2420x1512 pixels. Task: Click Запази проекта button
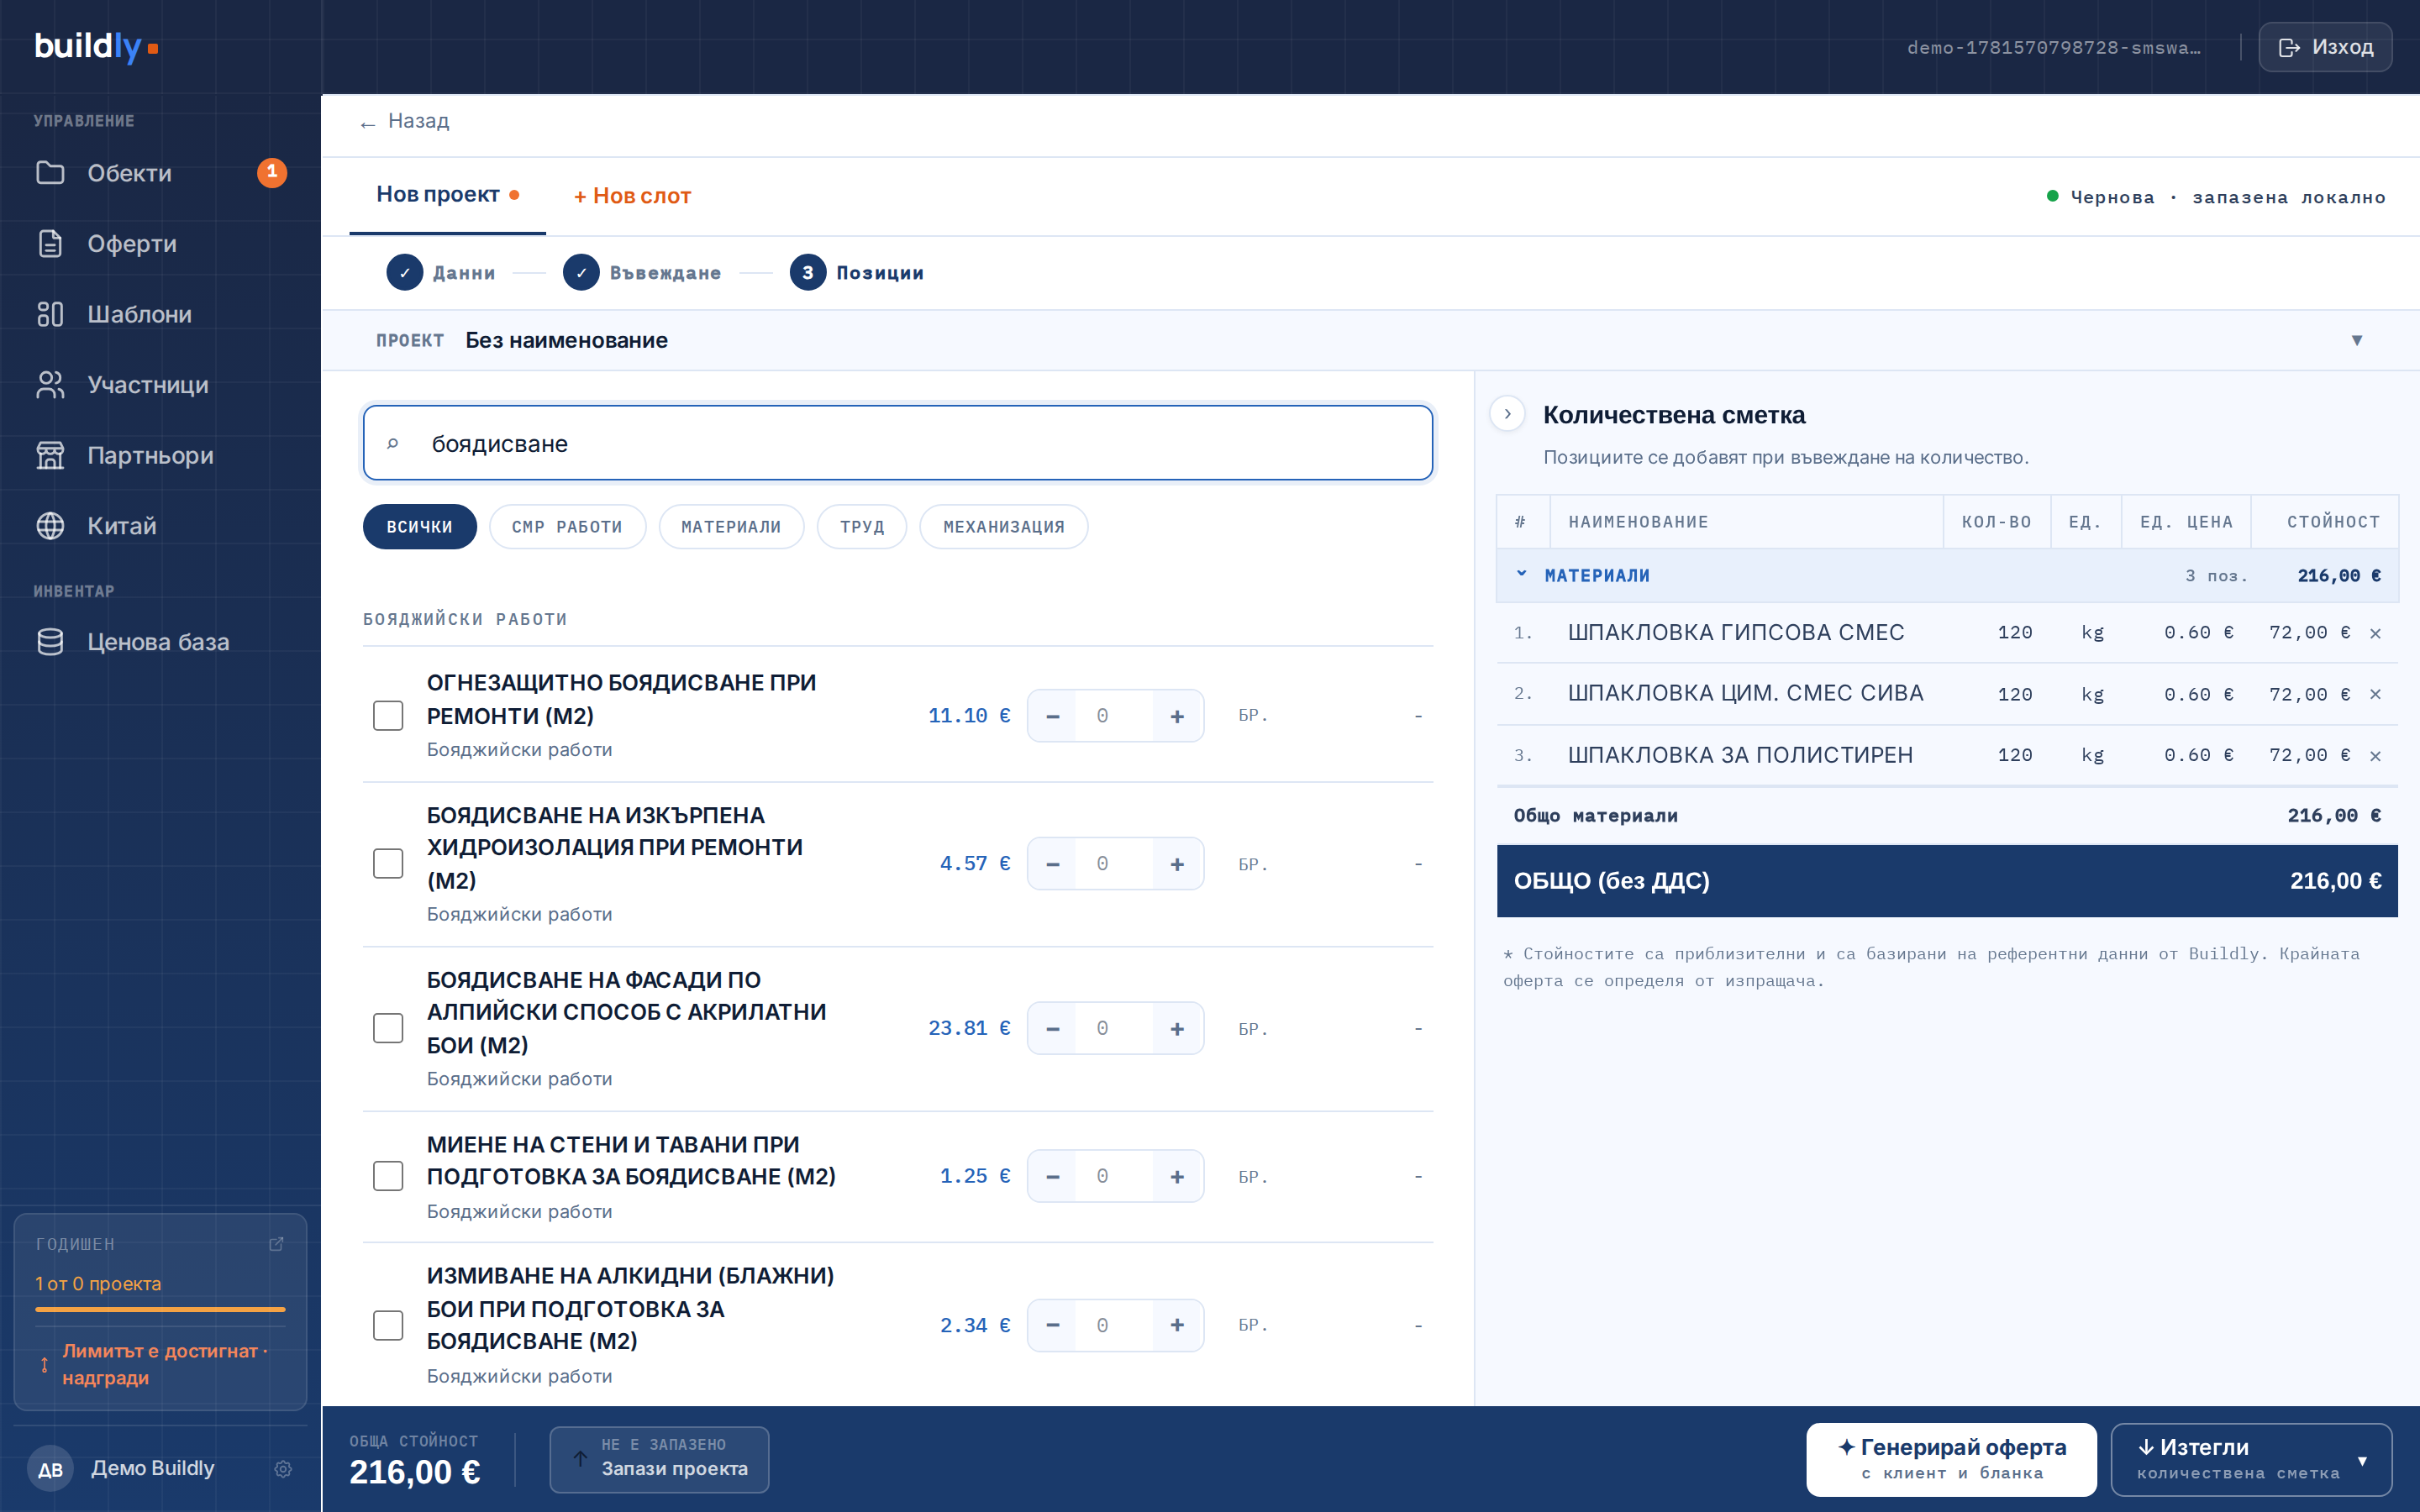click(x=659, y=1459)
